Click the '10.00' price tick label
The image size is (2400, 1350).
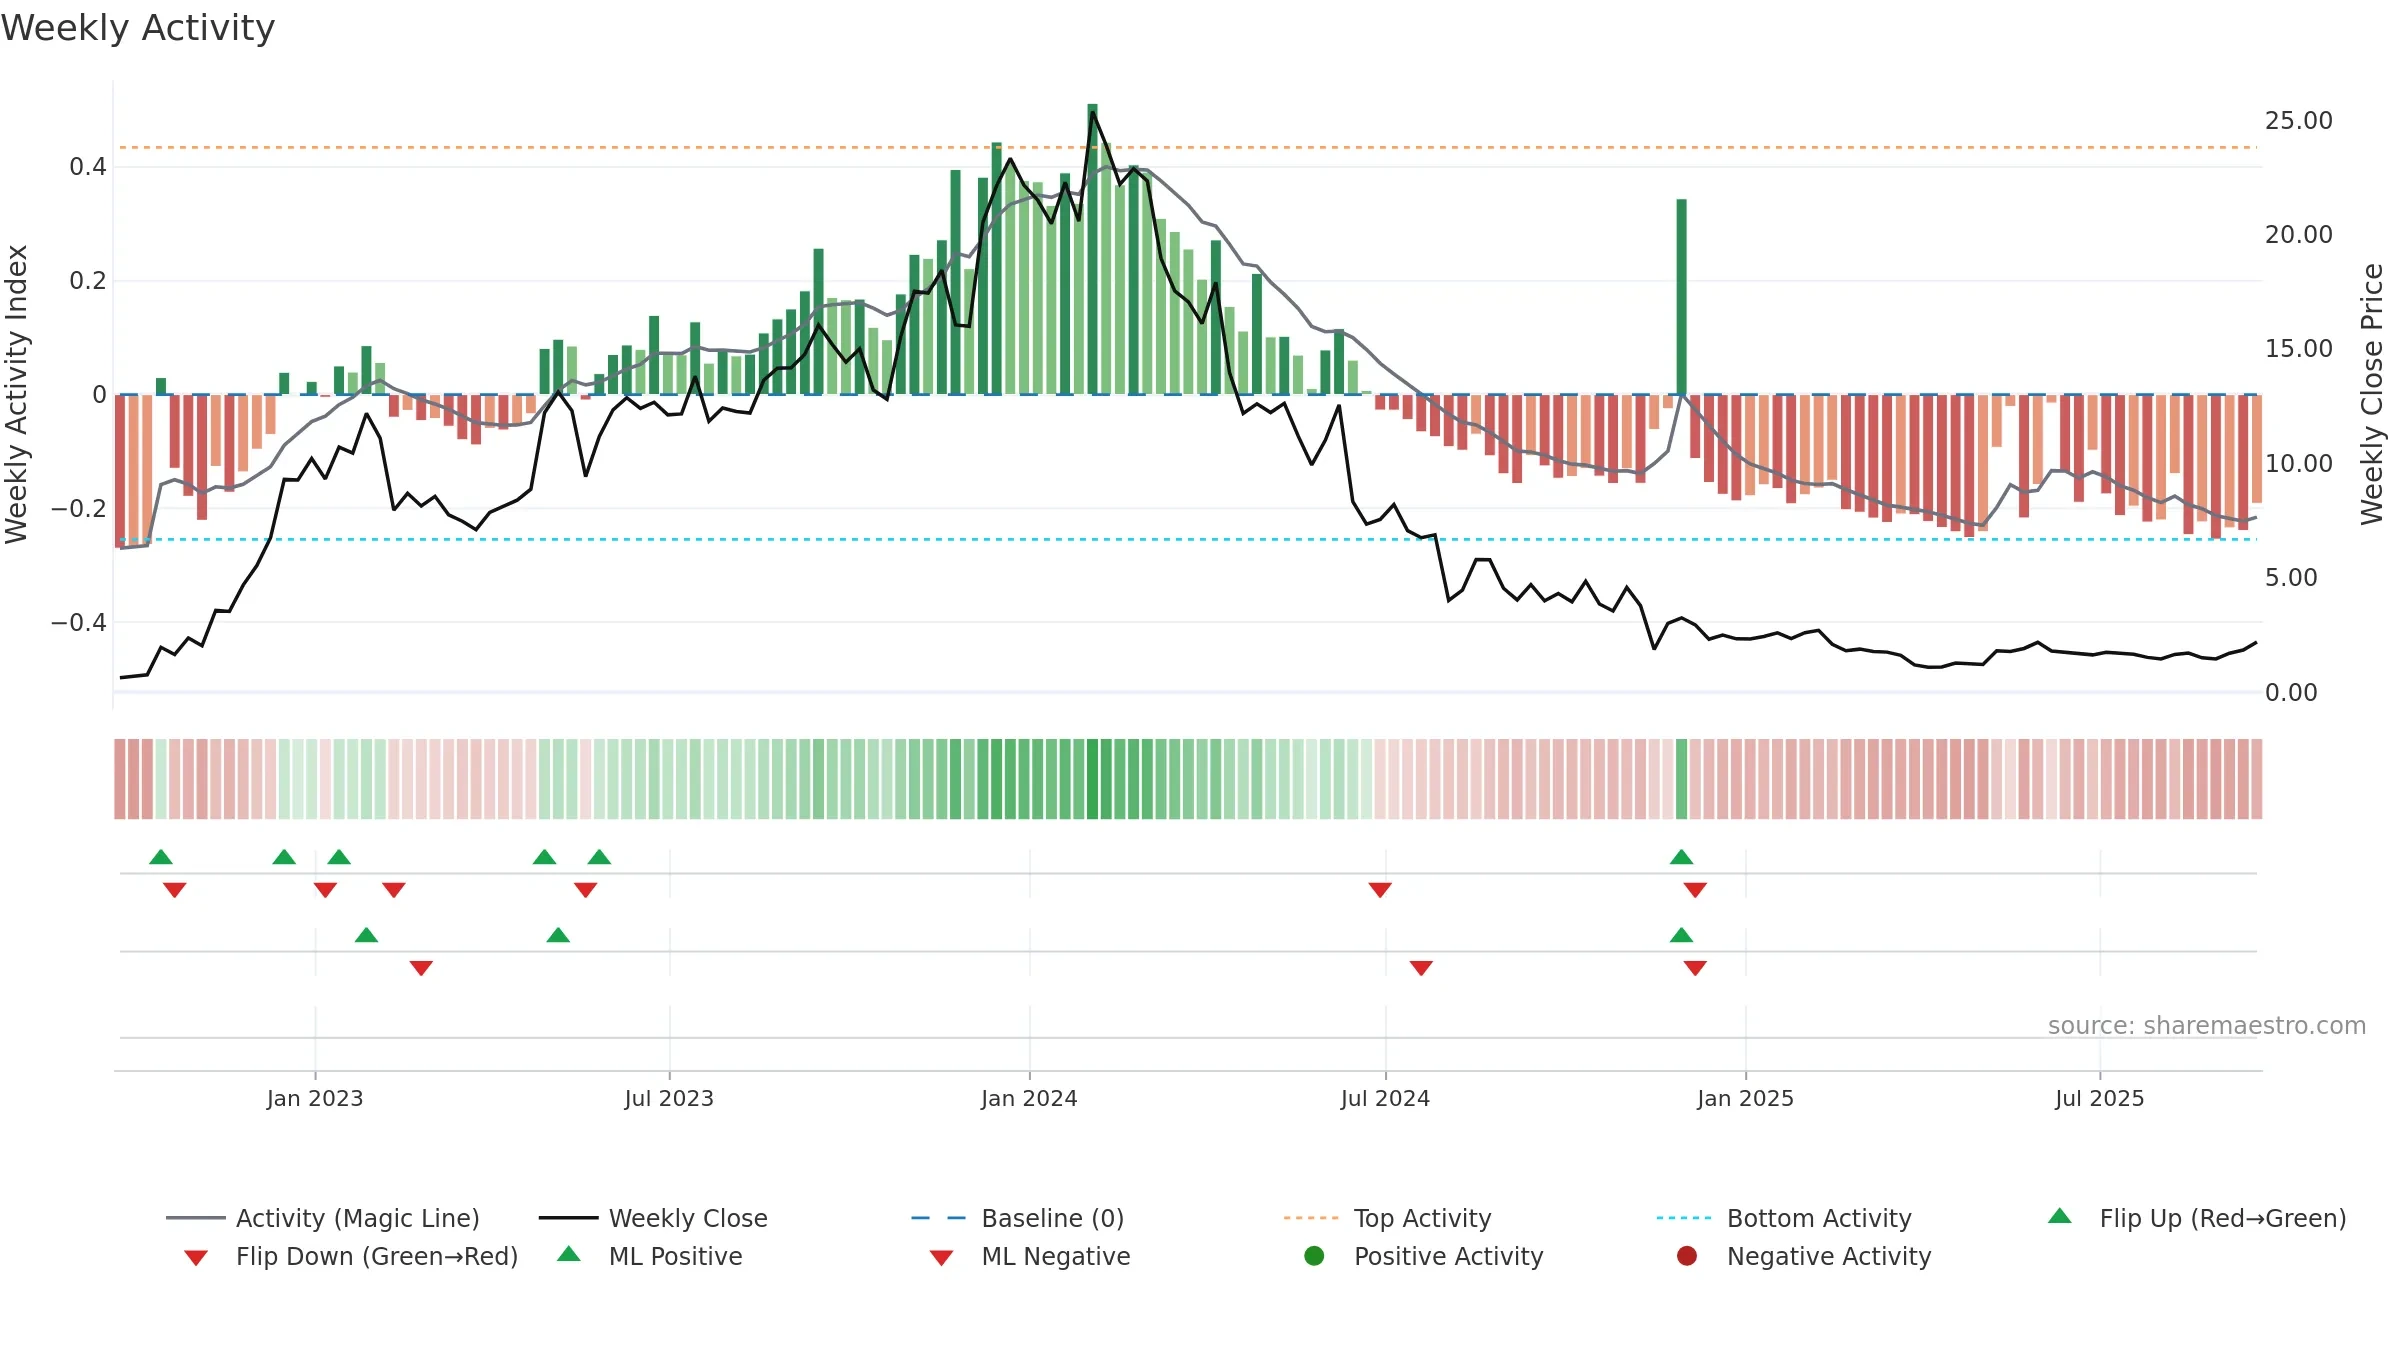pos(2298,464)
